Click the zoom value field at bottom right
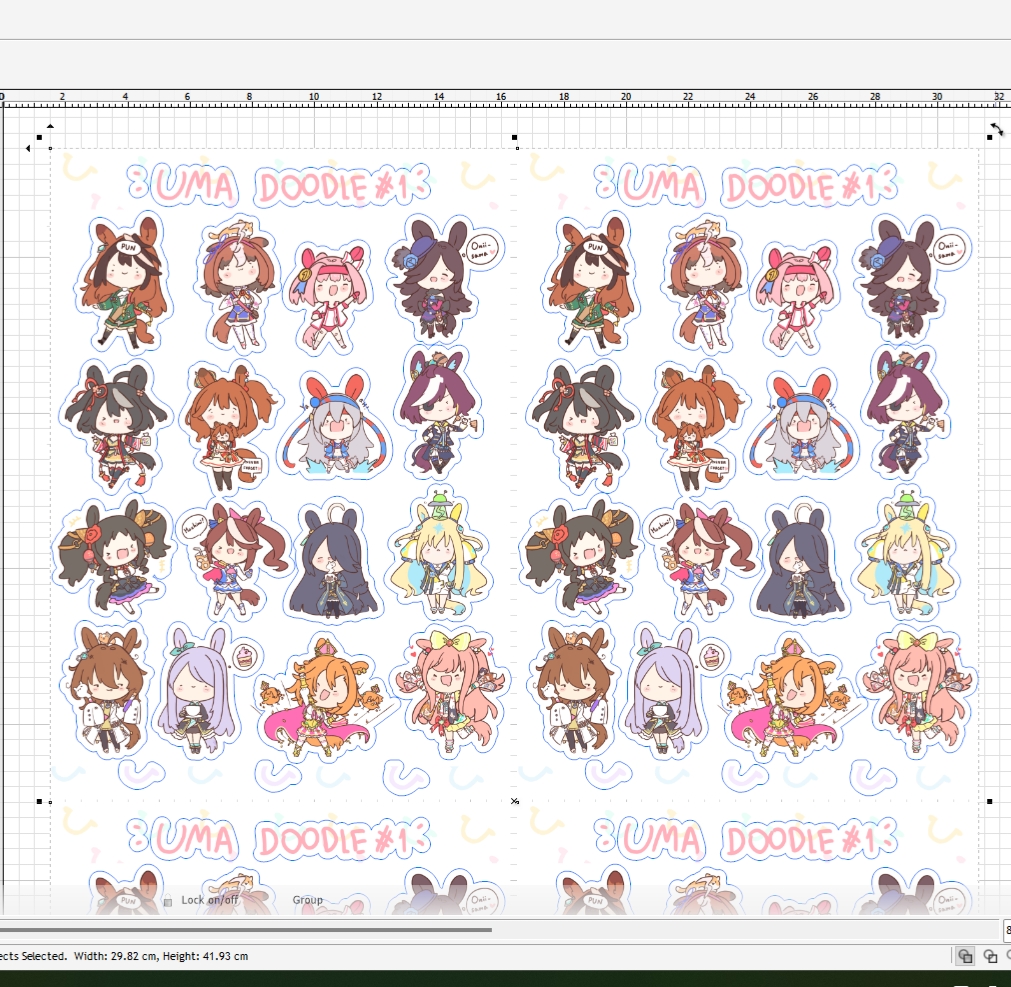This screenshot has width=1011, height=987. [1006, 930]
